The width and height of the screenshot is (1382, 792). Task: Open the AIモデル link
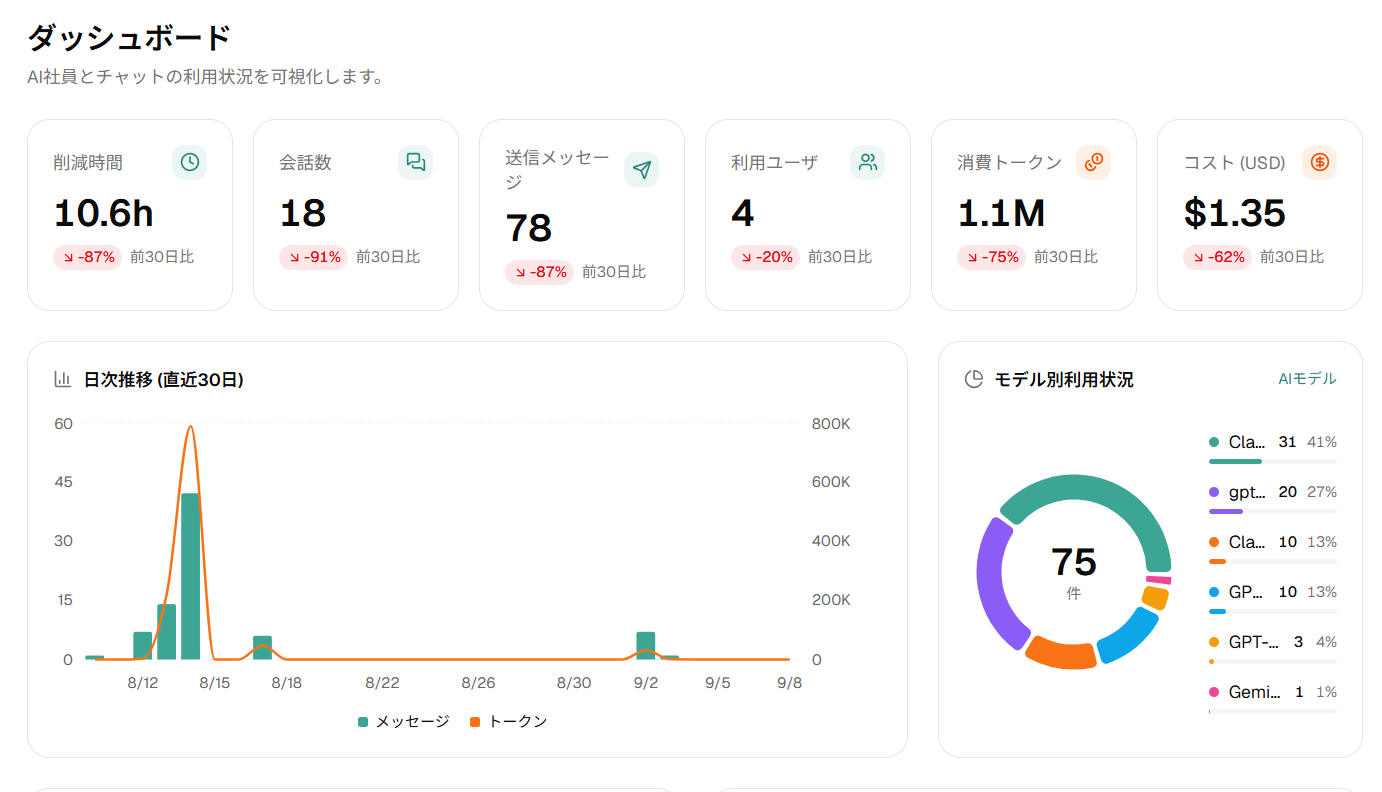point(1307,378)
